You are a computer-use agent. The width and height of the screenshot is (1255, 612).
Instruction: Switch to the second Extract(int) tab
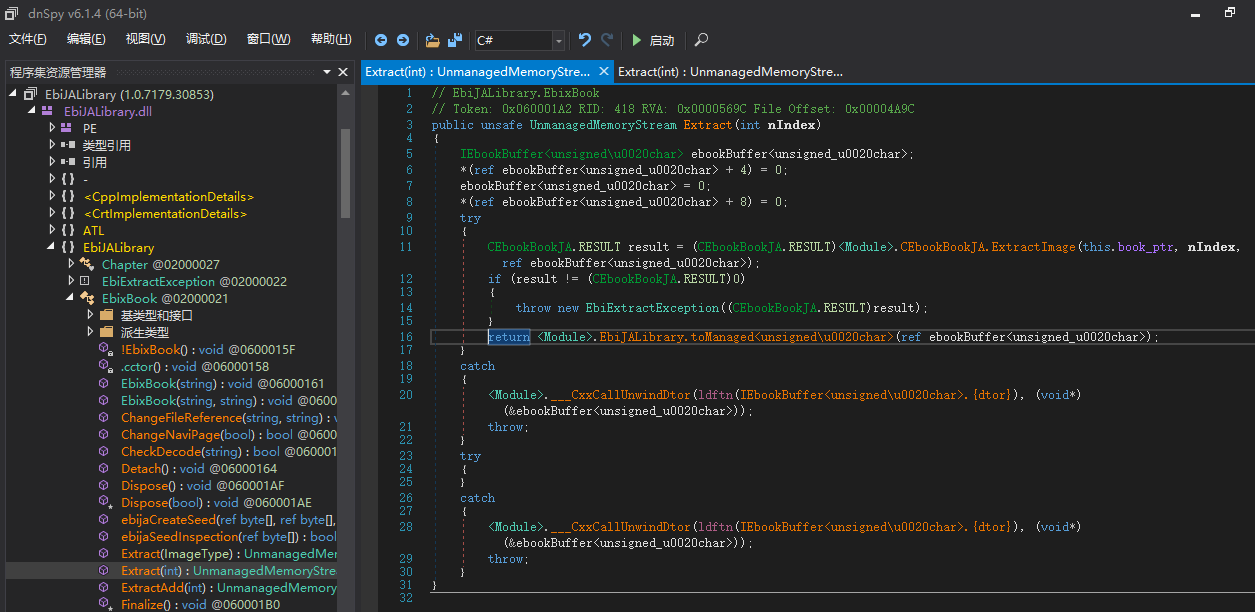point(730,72)
